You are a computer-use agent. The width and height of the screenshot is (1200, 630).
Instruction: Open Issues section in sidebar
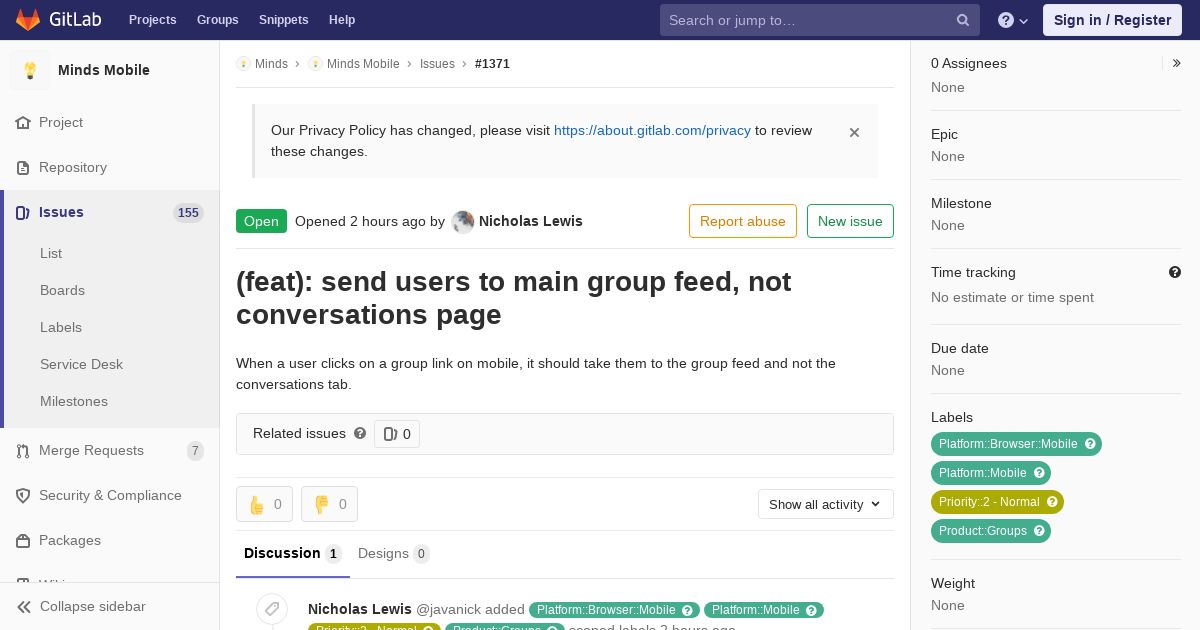point(110,212)
